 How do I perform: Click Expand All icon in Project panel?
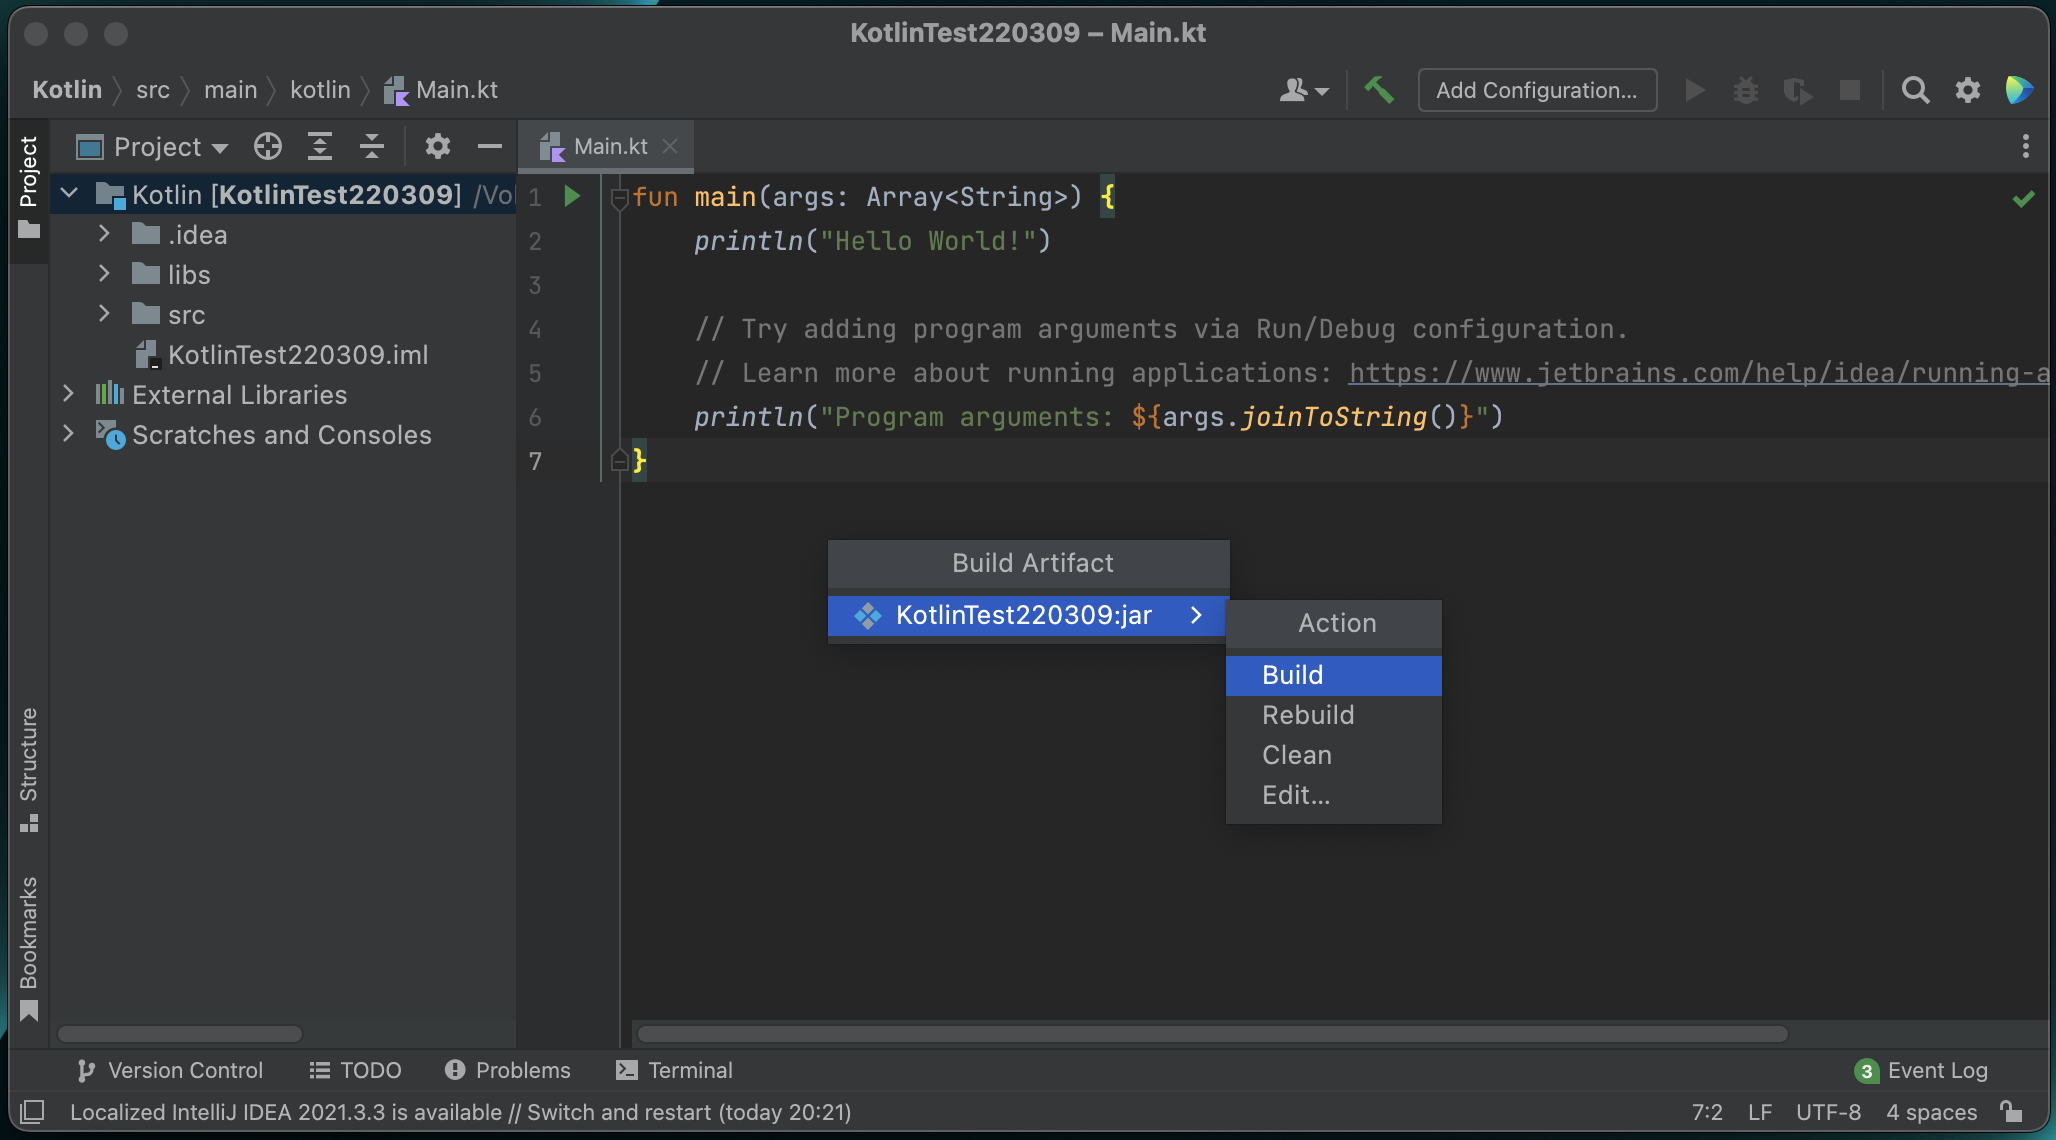click(x=320, y=146)
